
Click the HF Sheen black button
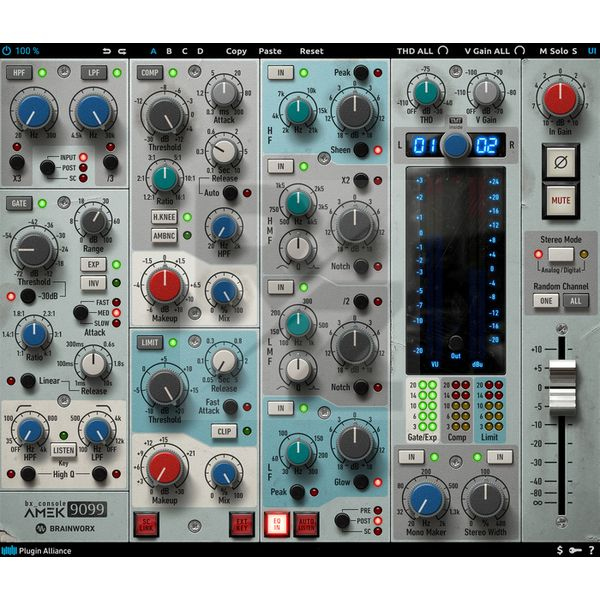tap(361, 150)
